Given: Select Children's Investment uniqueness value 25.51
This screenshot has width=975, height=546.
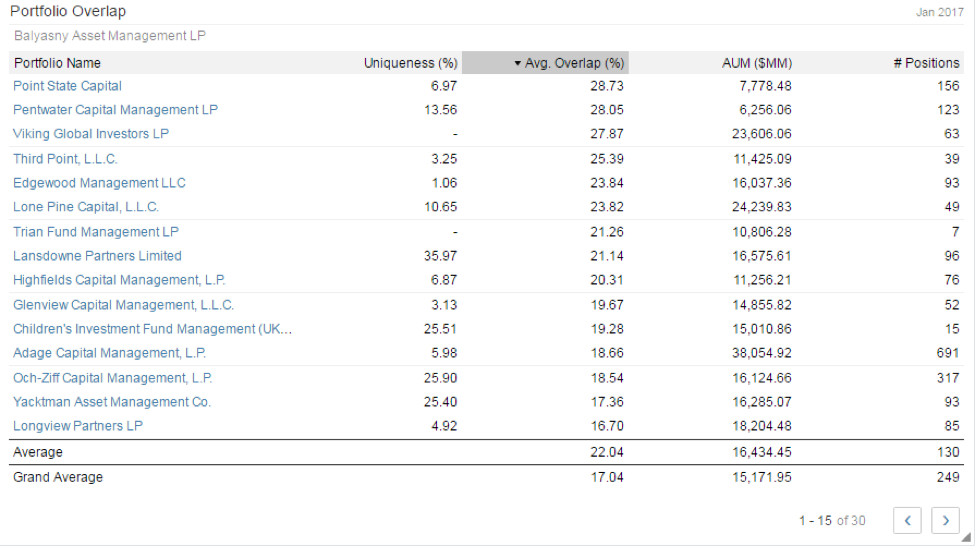Looking at the screenshot, I should (440, 328).
